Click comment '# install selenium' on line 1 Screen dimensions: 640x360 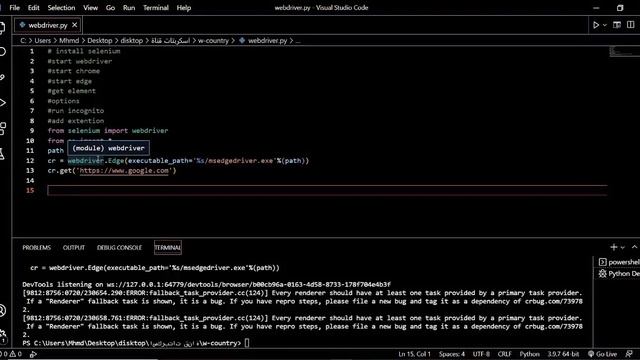coord(84,51)
